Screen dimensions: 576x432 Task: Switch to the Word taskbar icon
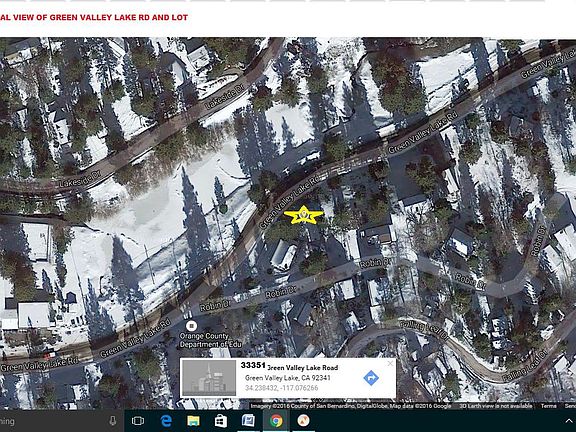click(248, 421)
